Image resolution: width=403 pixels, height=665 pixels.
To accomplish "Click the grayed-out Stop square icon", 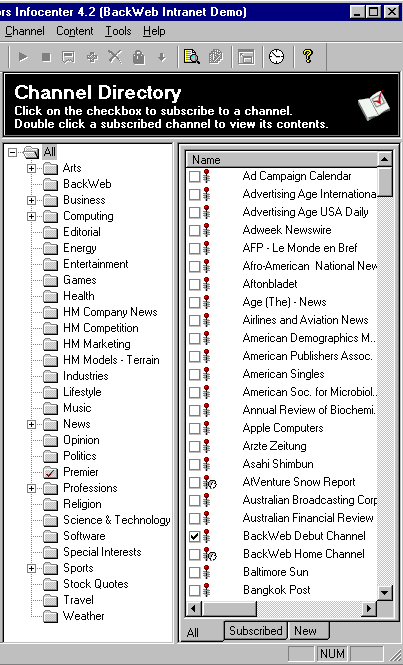I will pyautogui.click(x=46, y=57).
